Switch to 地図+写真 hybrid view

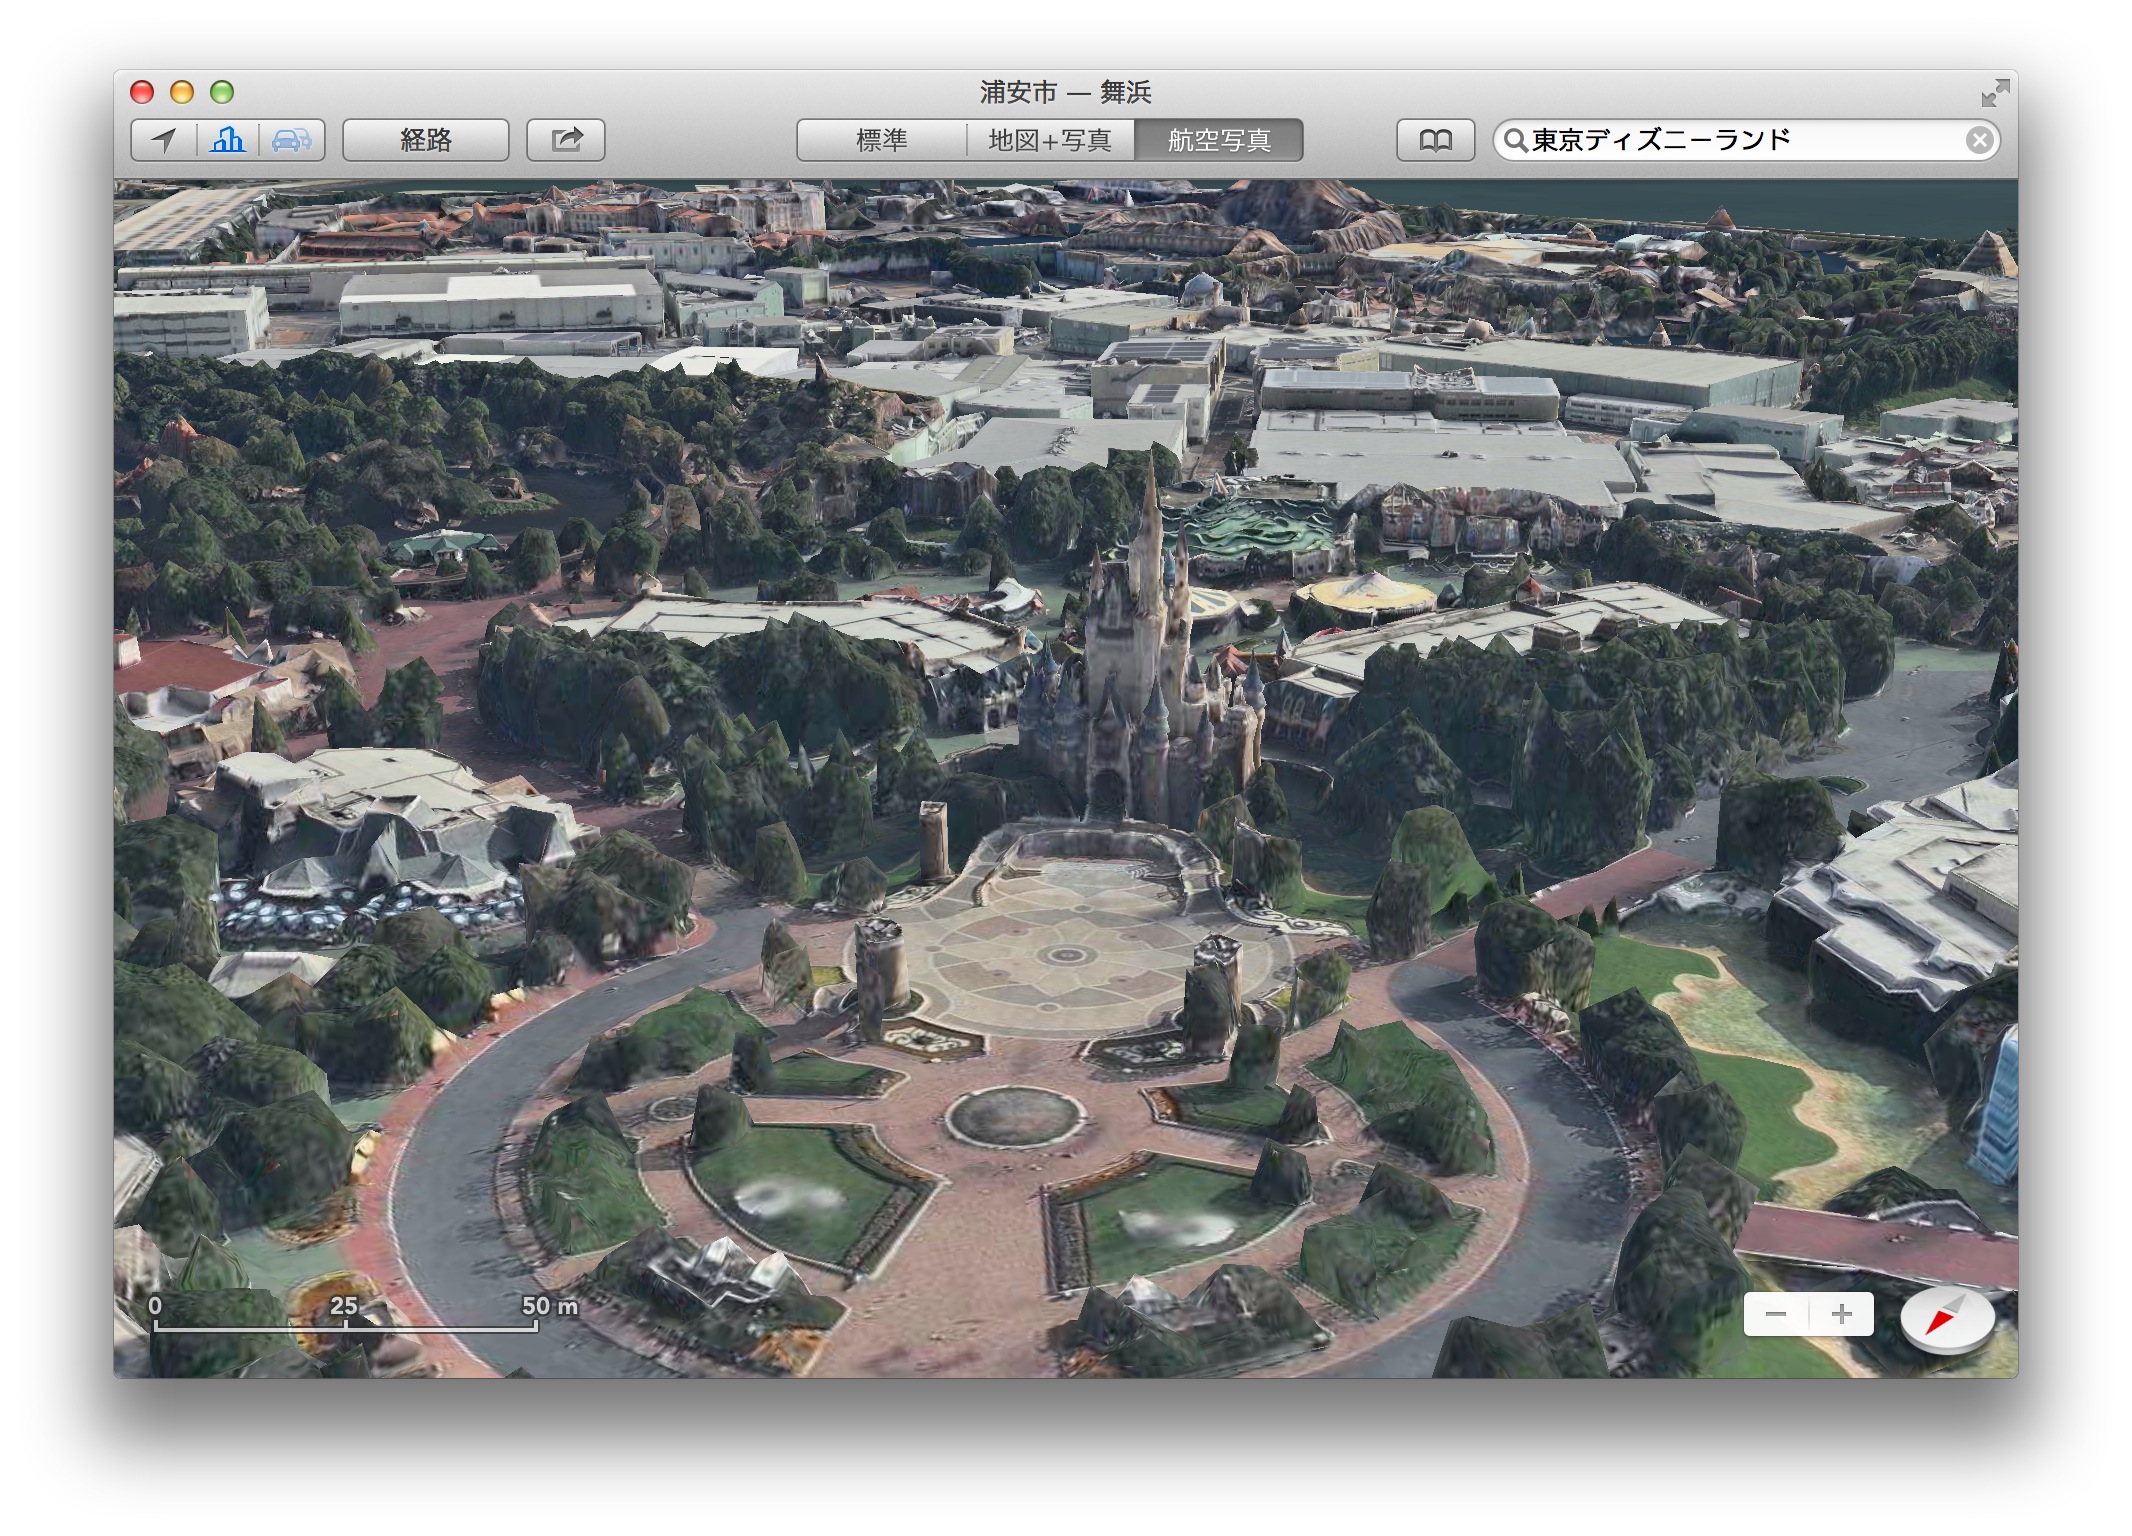(1050, 140)
